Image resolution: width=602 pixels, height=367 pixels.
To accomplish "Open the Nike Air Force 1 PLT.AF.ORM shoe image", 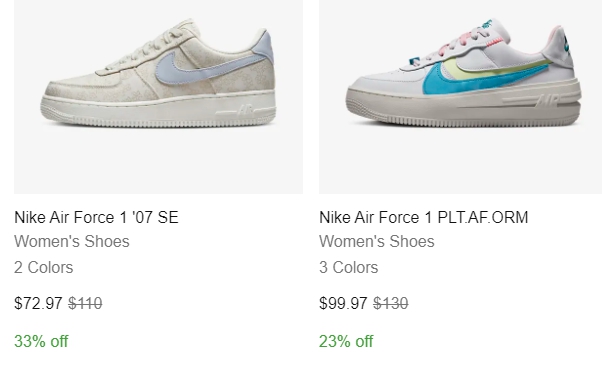I will pos(460,97).
